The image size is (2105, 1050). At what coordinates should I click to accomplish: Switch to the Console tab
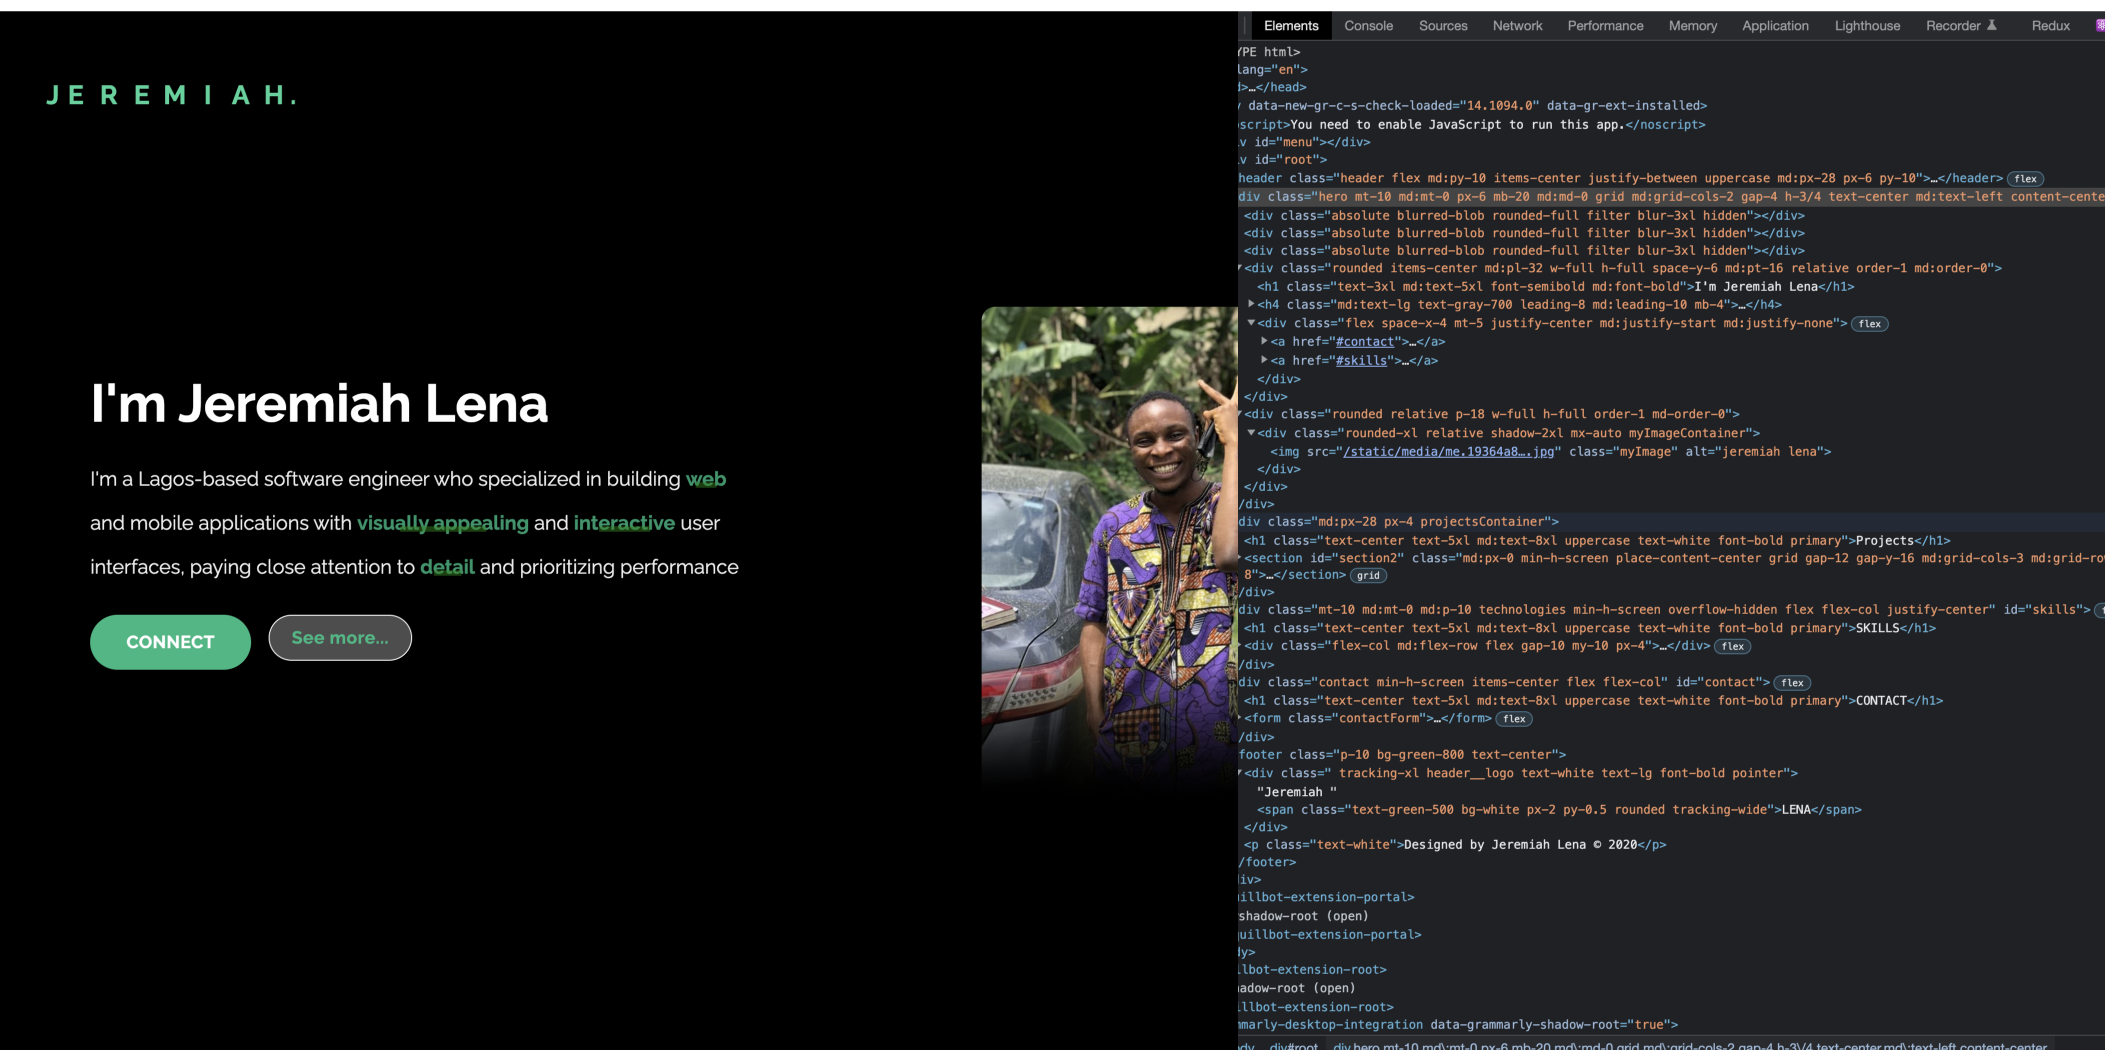(1368, 26)
